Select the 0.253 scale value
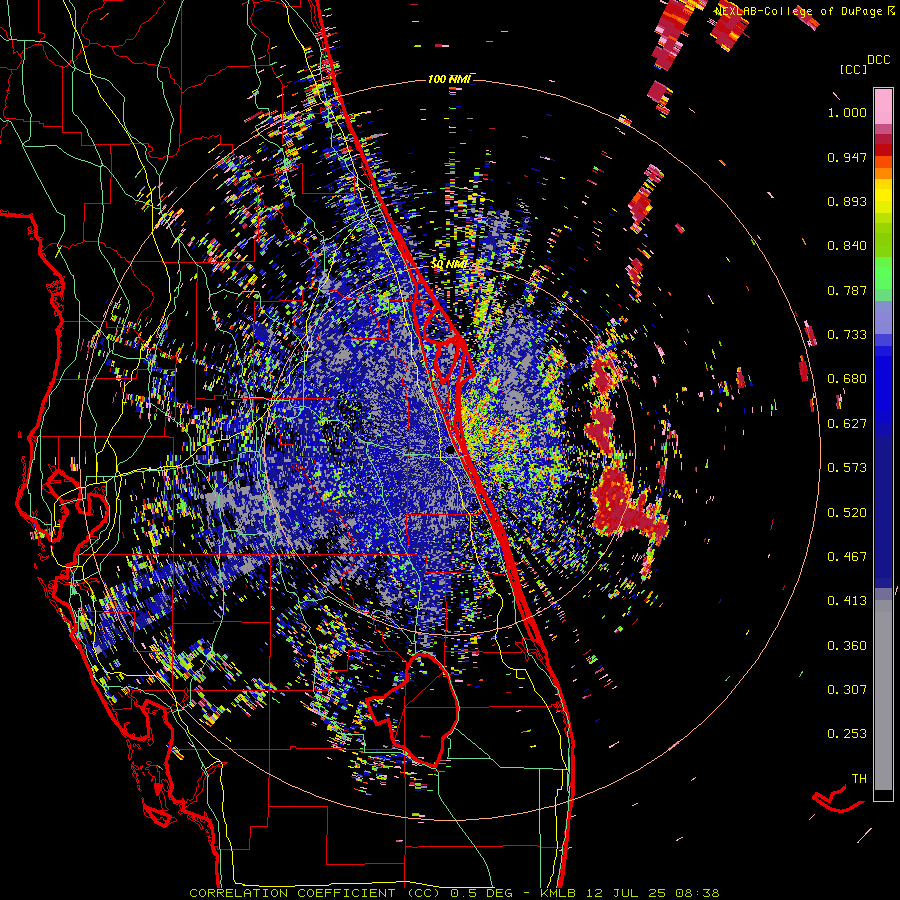Screen dimensions: 900x900 pos(847,734)
